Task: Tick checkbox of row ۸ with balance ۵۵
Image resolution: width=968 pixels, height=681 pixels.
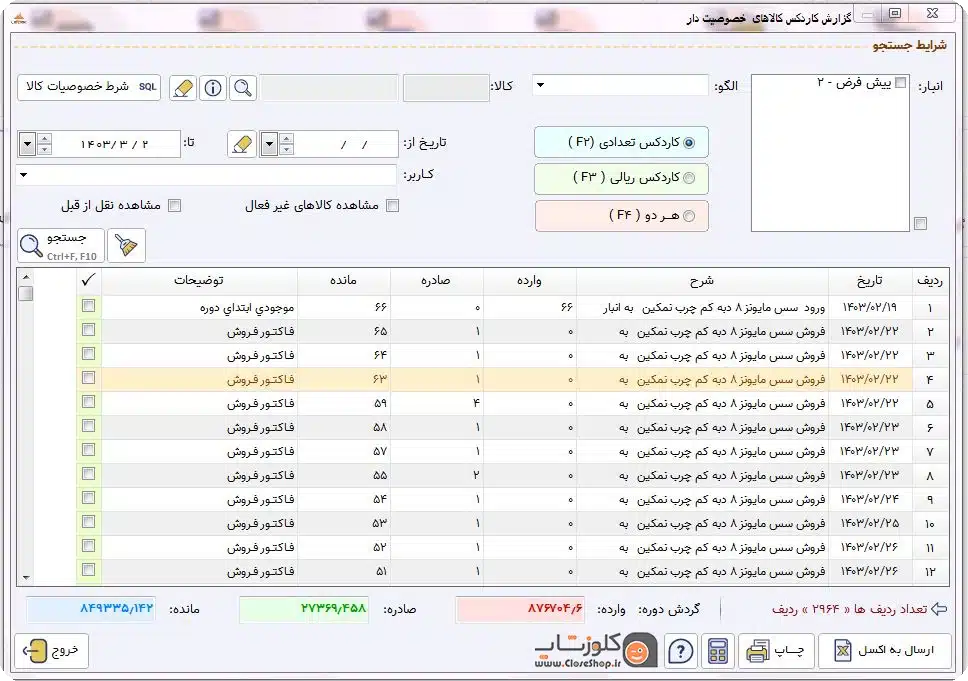Action: [x=88, y=474]
